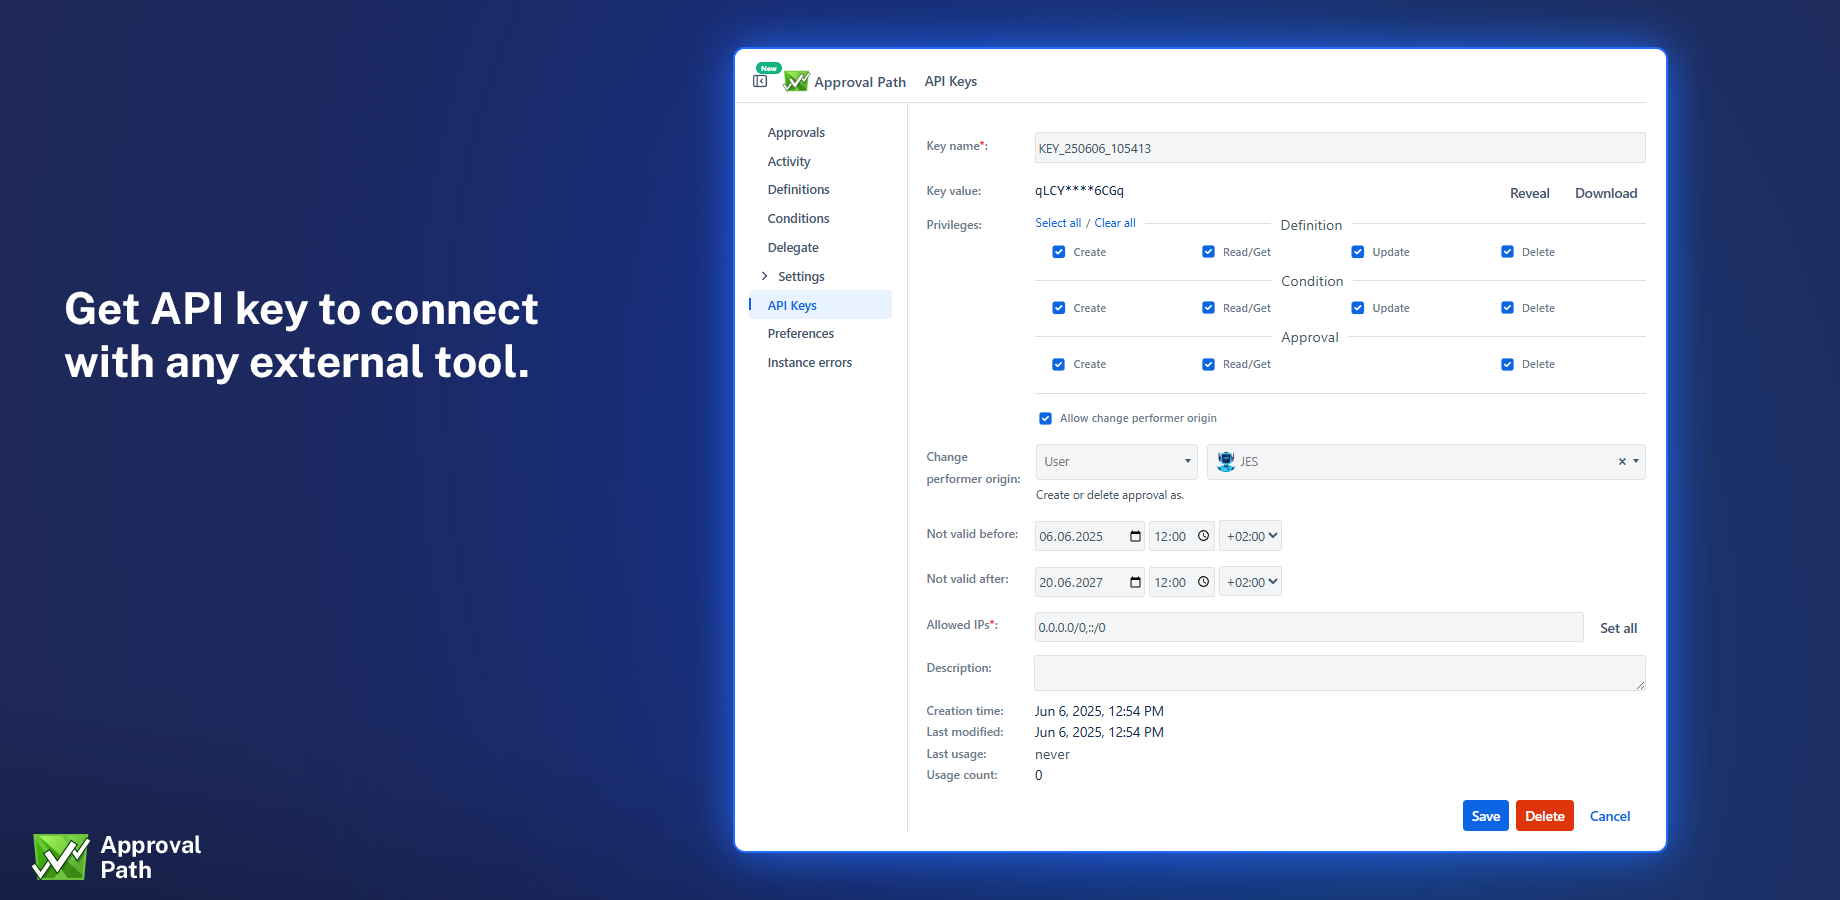Viewport: 1840px width, 900px height.
Task: Open Preferences in the sidebar
Action: [800, 333]
